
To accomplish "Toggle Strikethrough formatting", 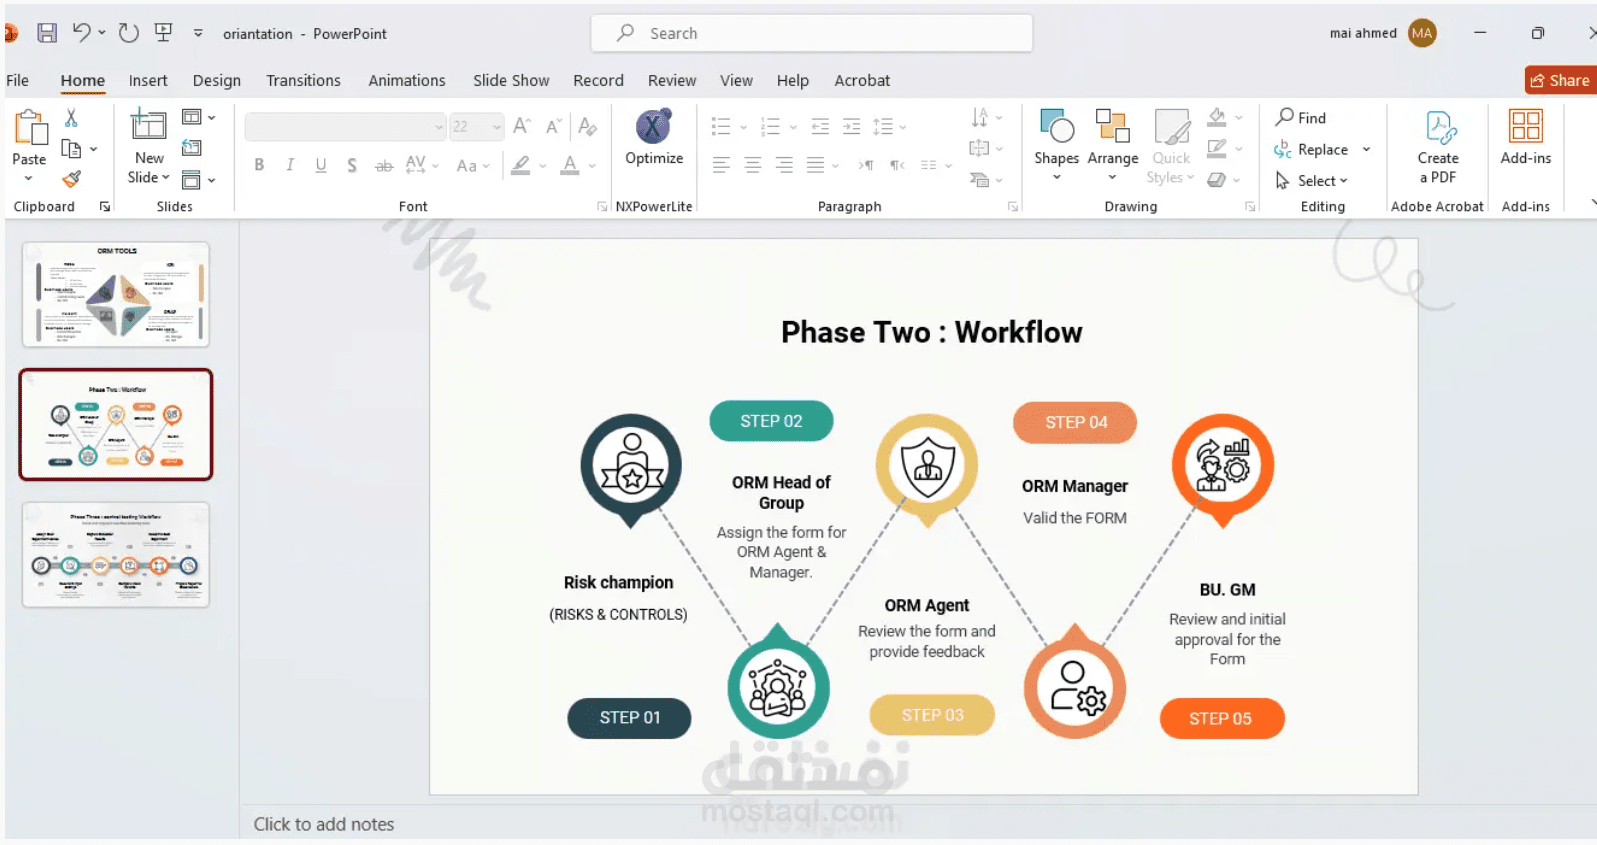I will click(x=384, y=165).
